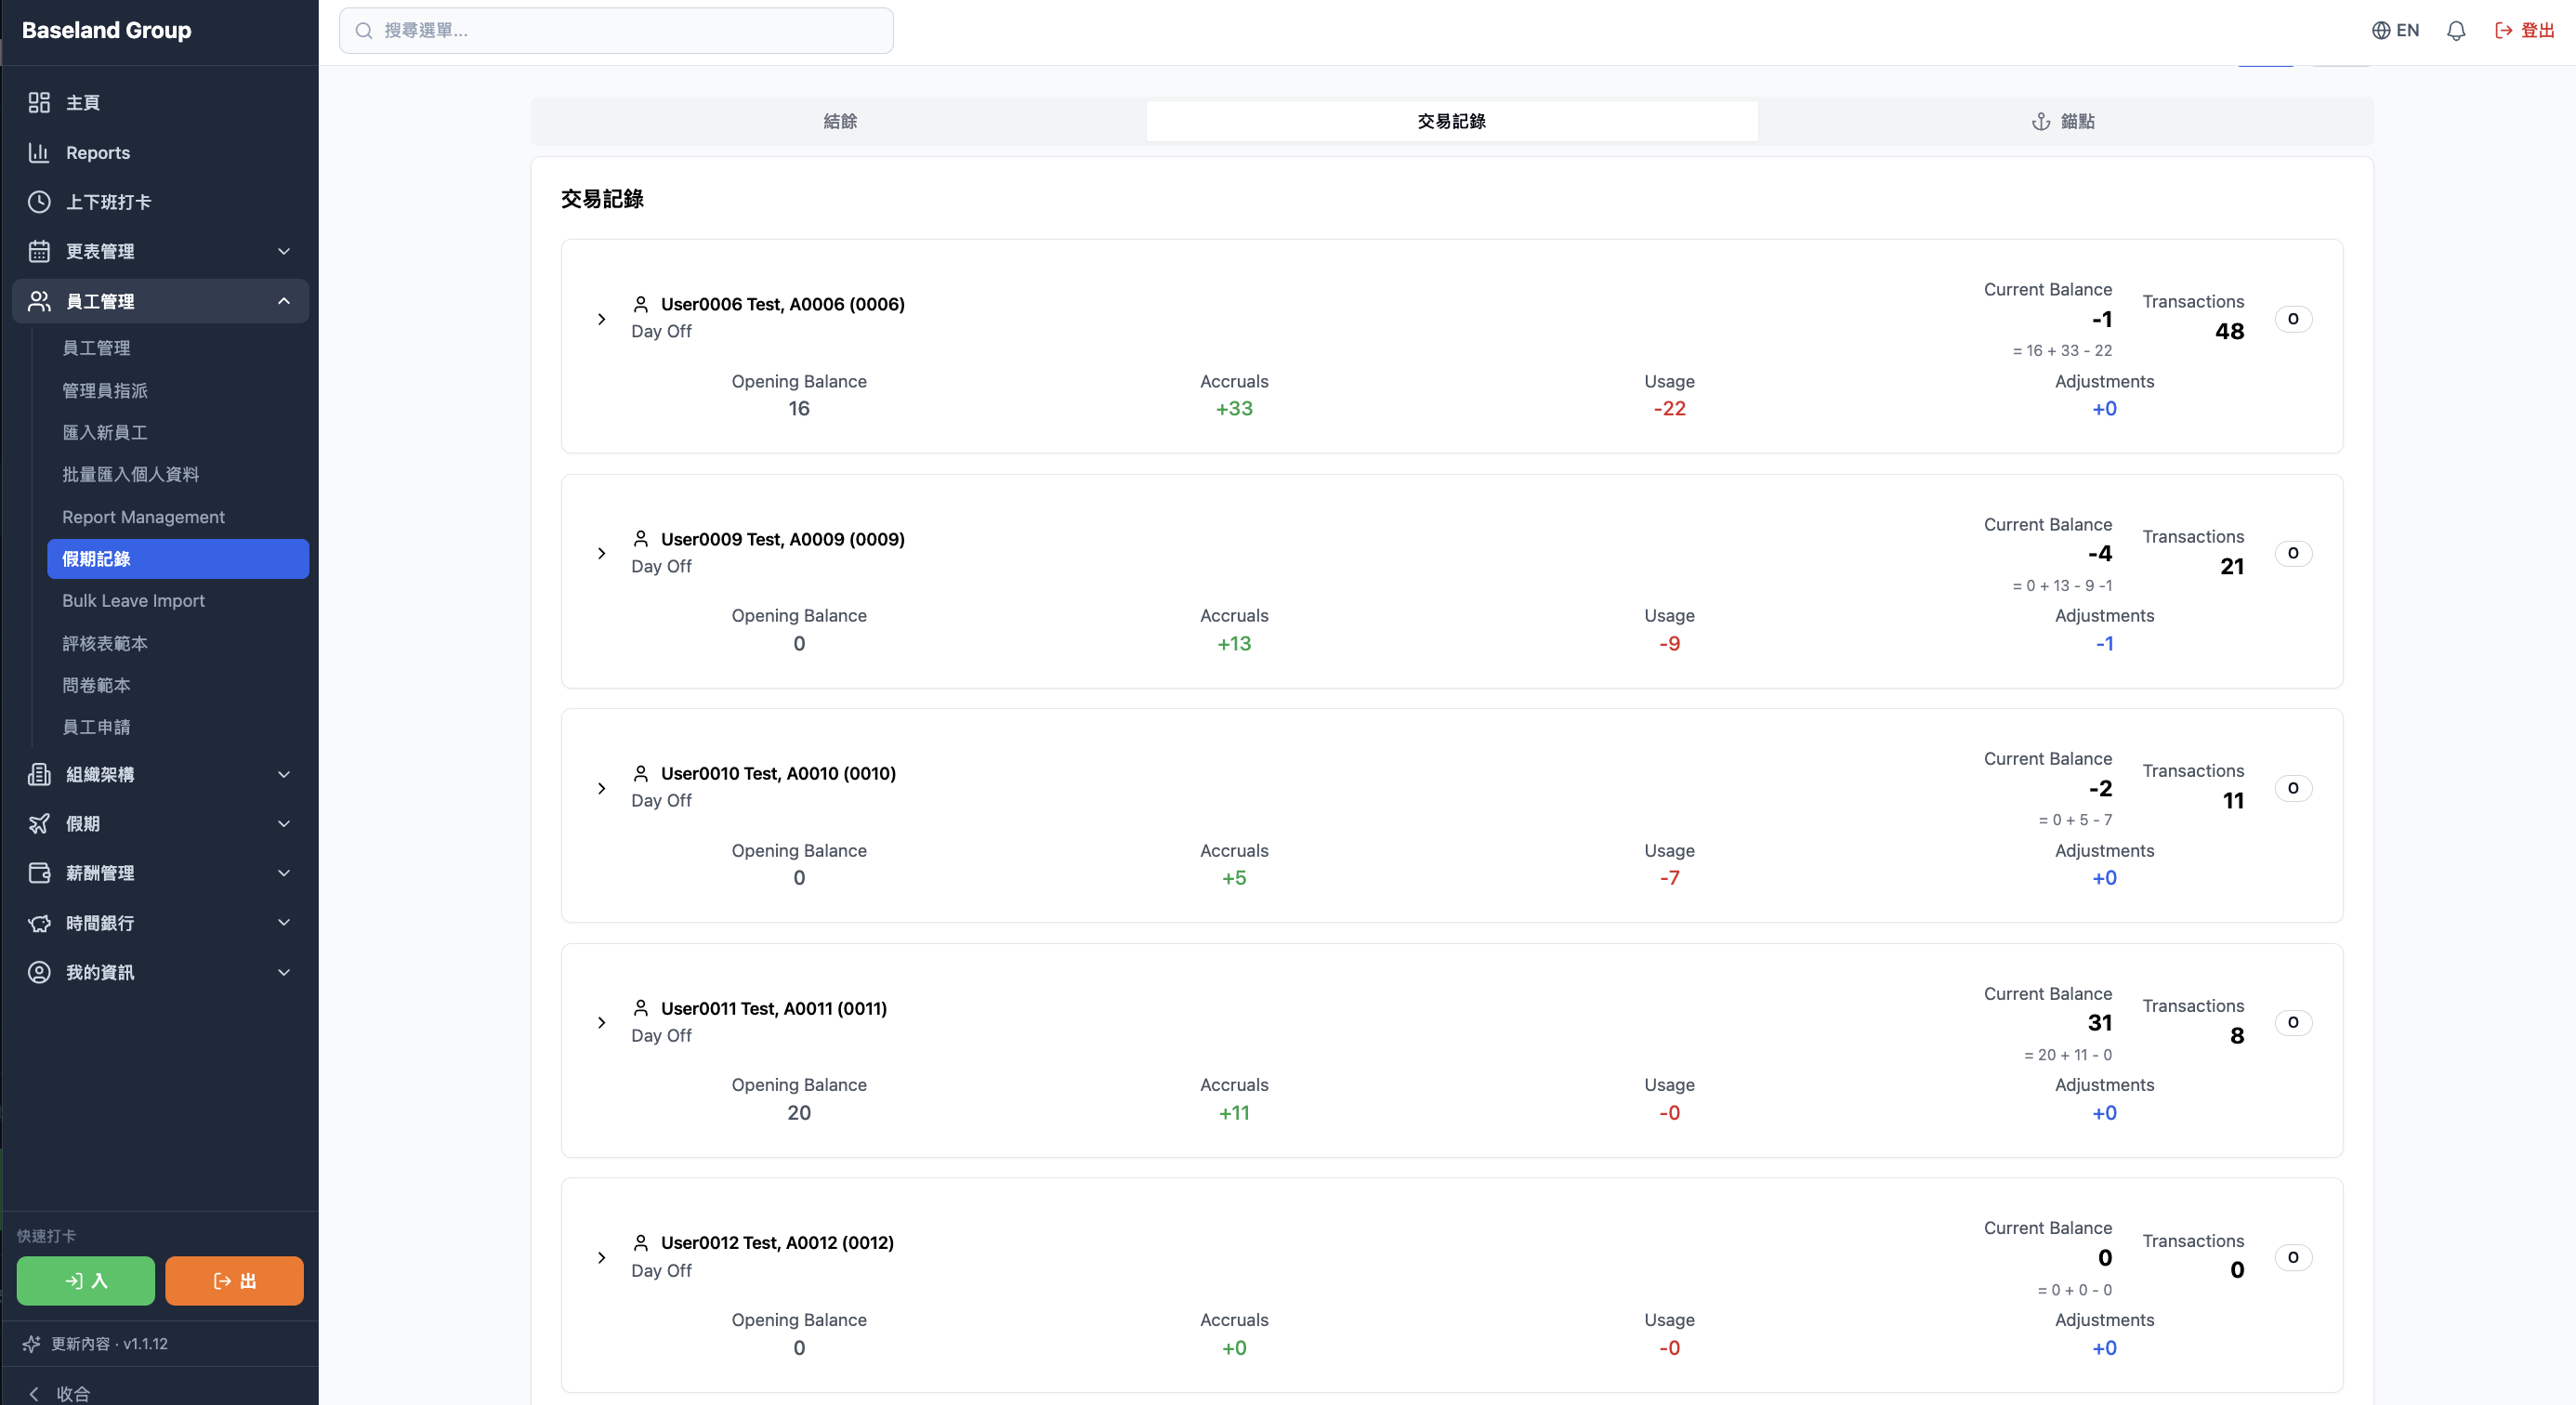The image size is (2576, 1405).
Task: Click the people icon beside 員工管理
Action: click(39, 301)
